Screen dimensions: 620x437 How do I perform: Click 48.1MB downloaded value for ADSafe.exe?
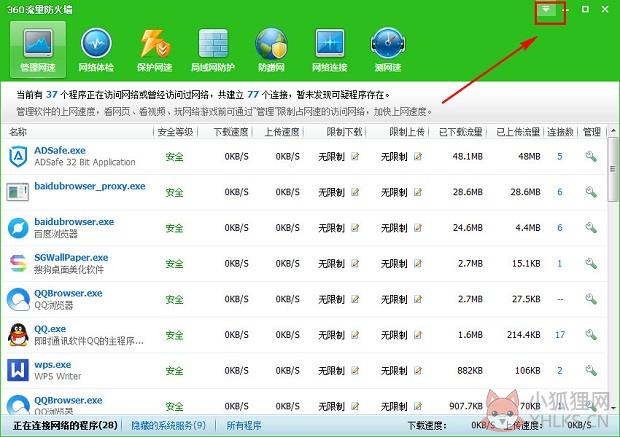(467, 157)
